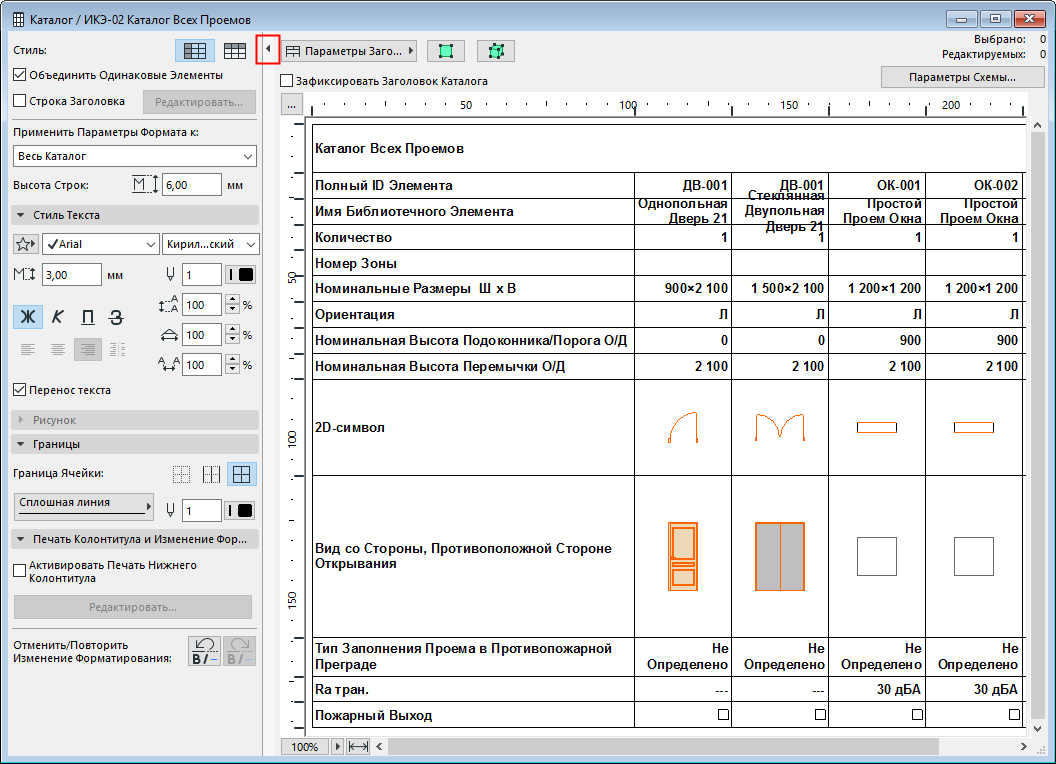Click the text pen color swatch
Image resolution: width=1056 pixels, height=764 pixels.
point(241,275)
